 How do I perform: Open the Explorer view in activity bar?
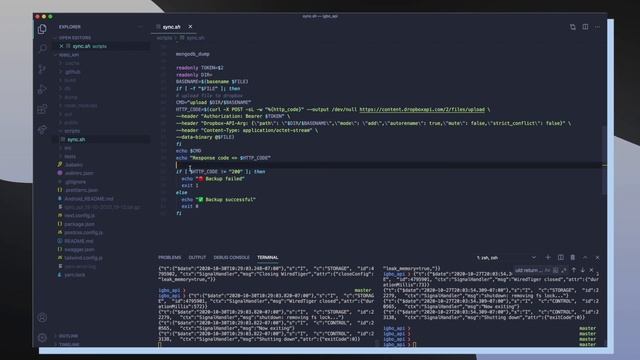[42, 29]
